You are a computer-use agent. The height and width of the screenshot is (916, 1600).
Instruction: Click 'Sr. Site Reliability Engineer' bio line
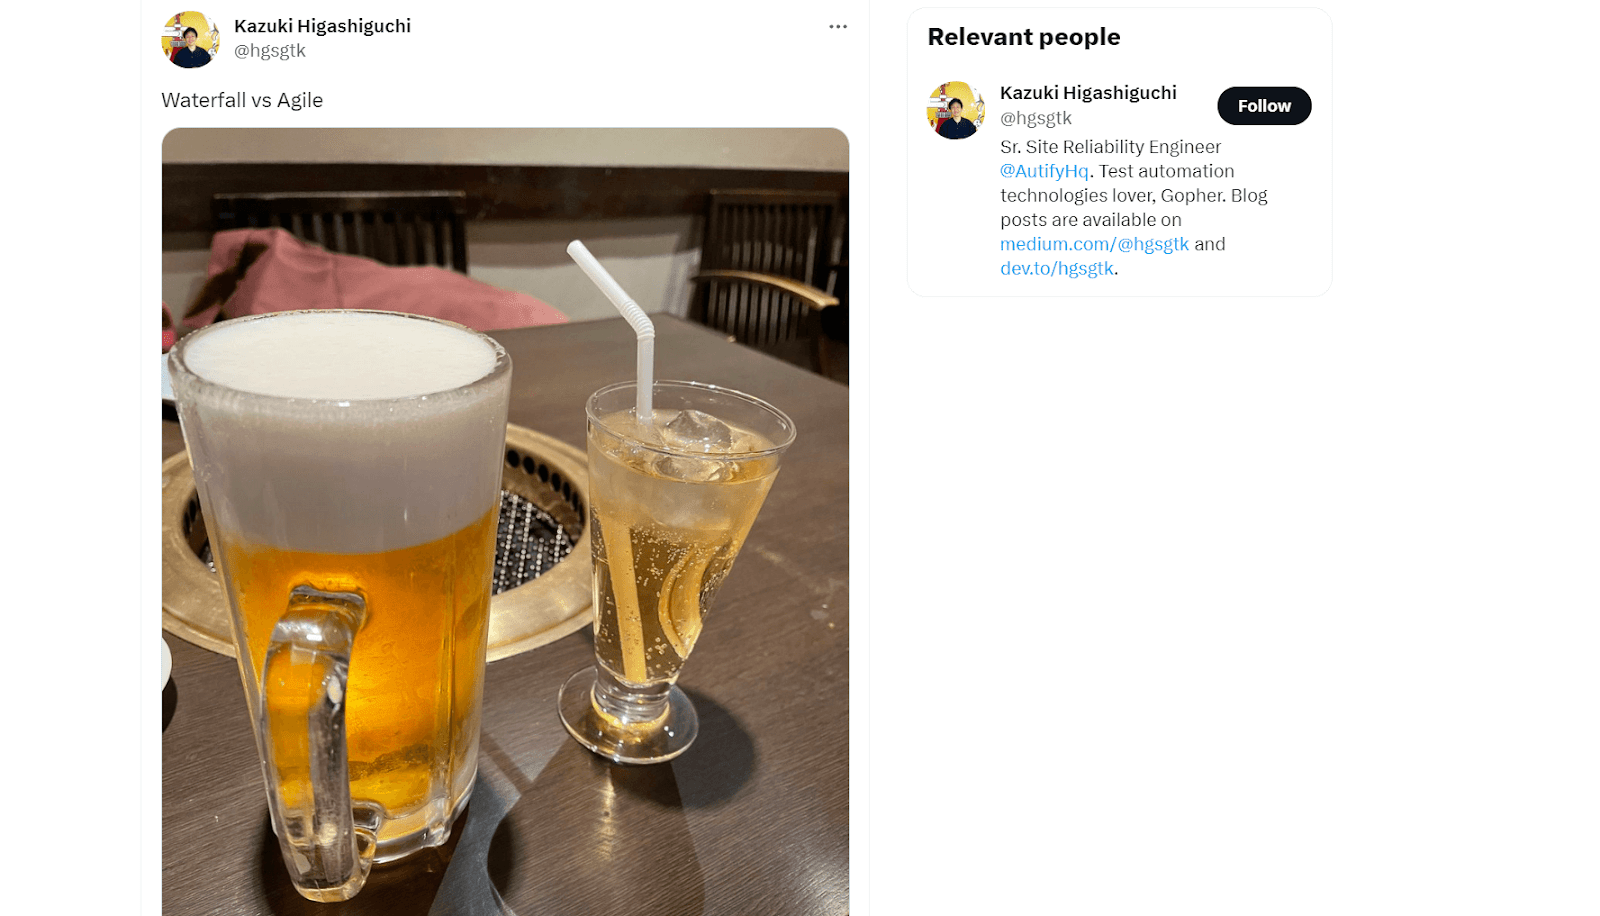(1110, 147)
